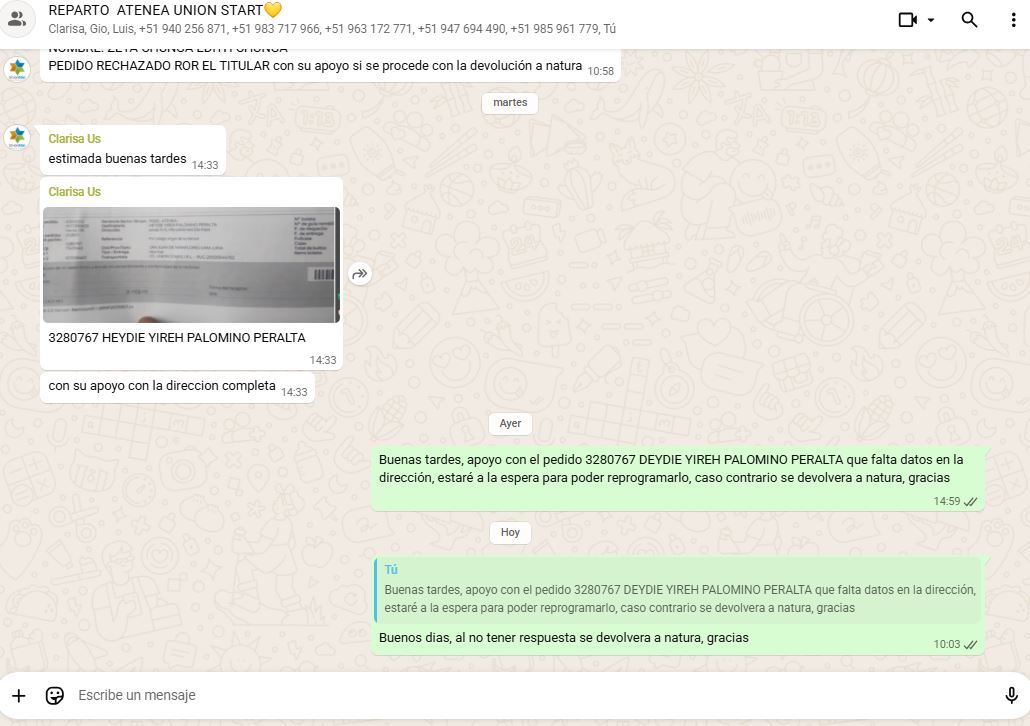This screenshot has width=1030, height=726.
Task: Select the 'Hoy' date chip
Action: [510, 532]
